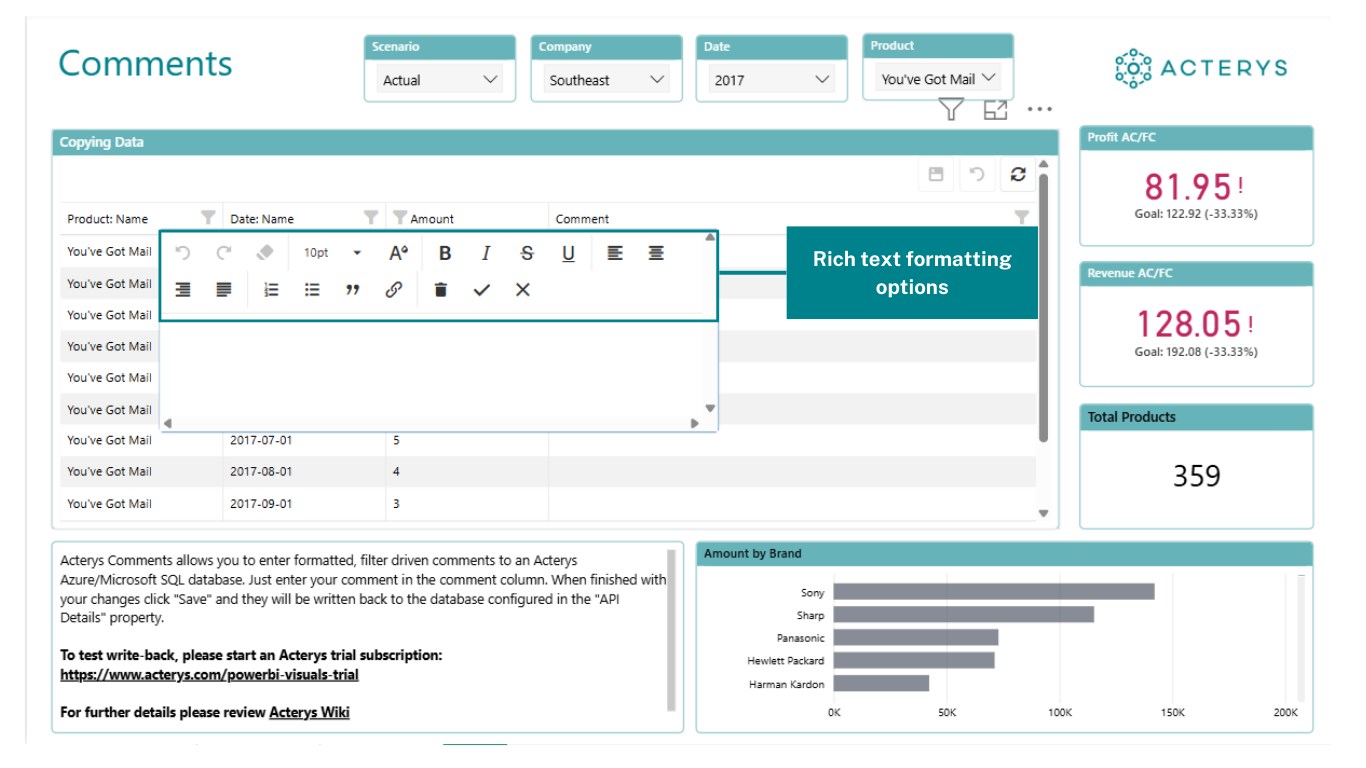Image resolution: width=1366 pixels, height=768 pixels.
Task: Open the font color icon
Action: point(398,253)
